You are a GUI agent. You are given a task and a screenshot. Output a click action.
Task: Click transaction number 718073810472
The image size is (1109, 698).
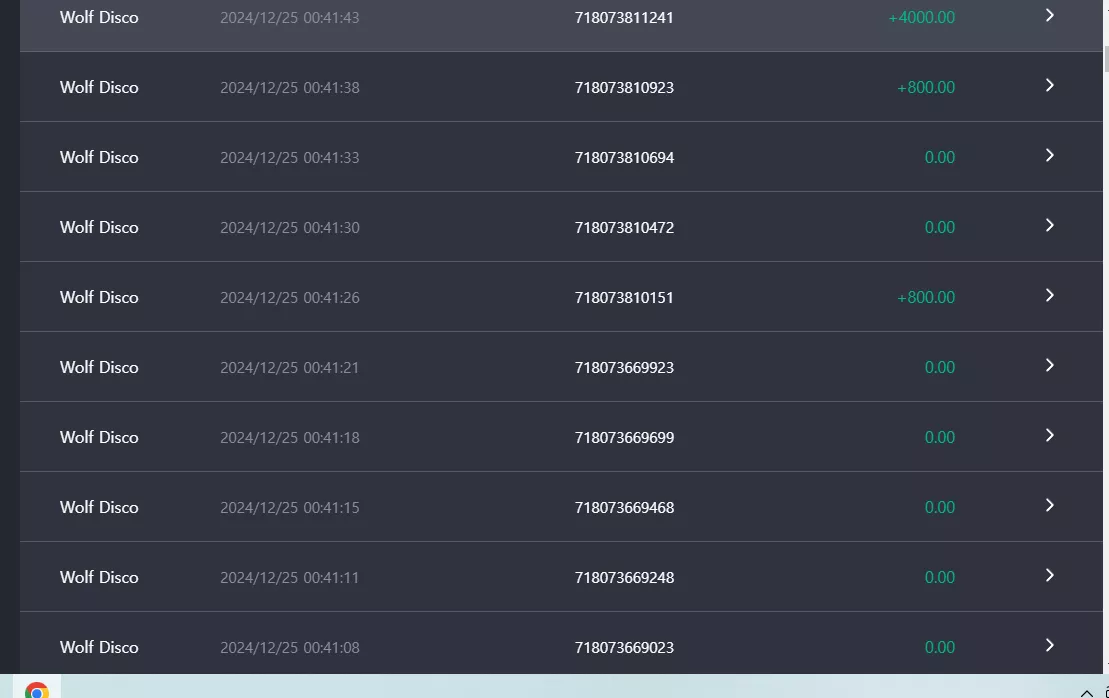(x=624, y=228)
